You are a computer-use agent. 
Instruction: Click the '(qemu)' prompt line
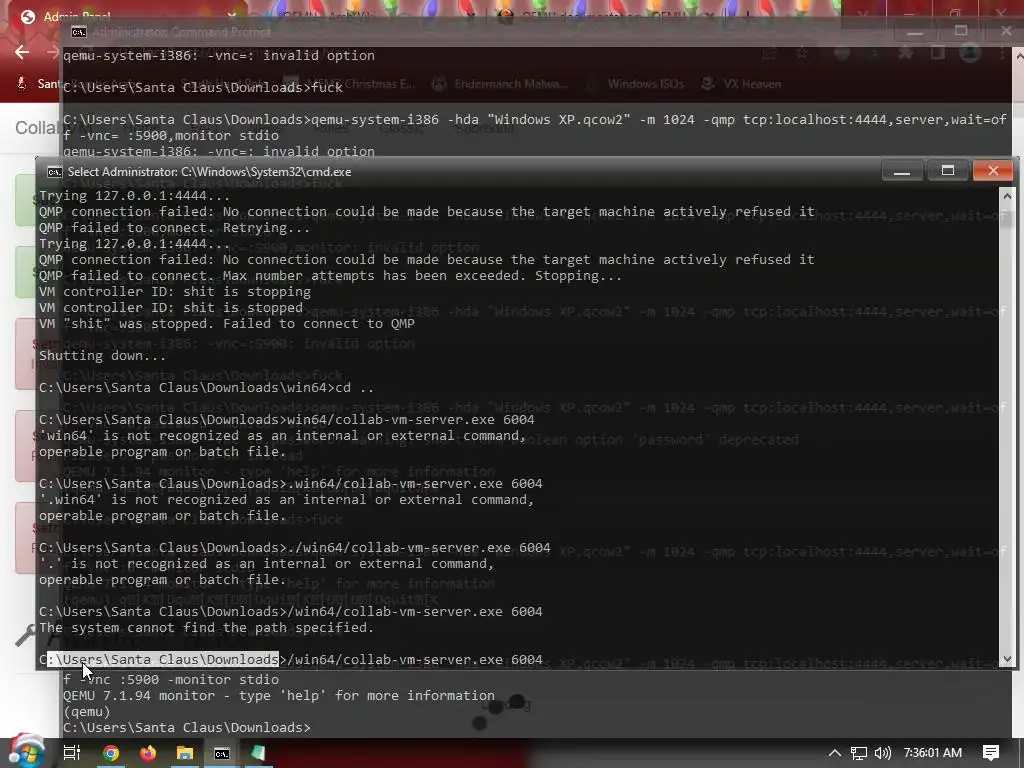coord(87,711)
